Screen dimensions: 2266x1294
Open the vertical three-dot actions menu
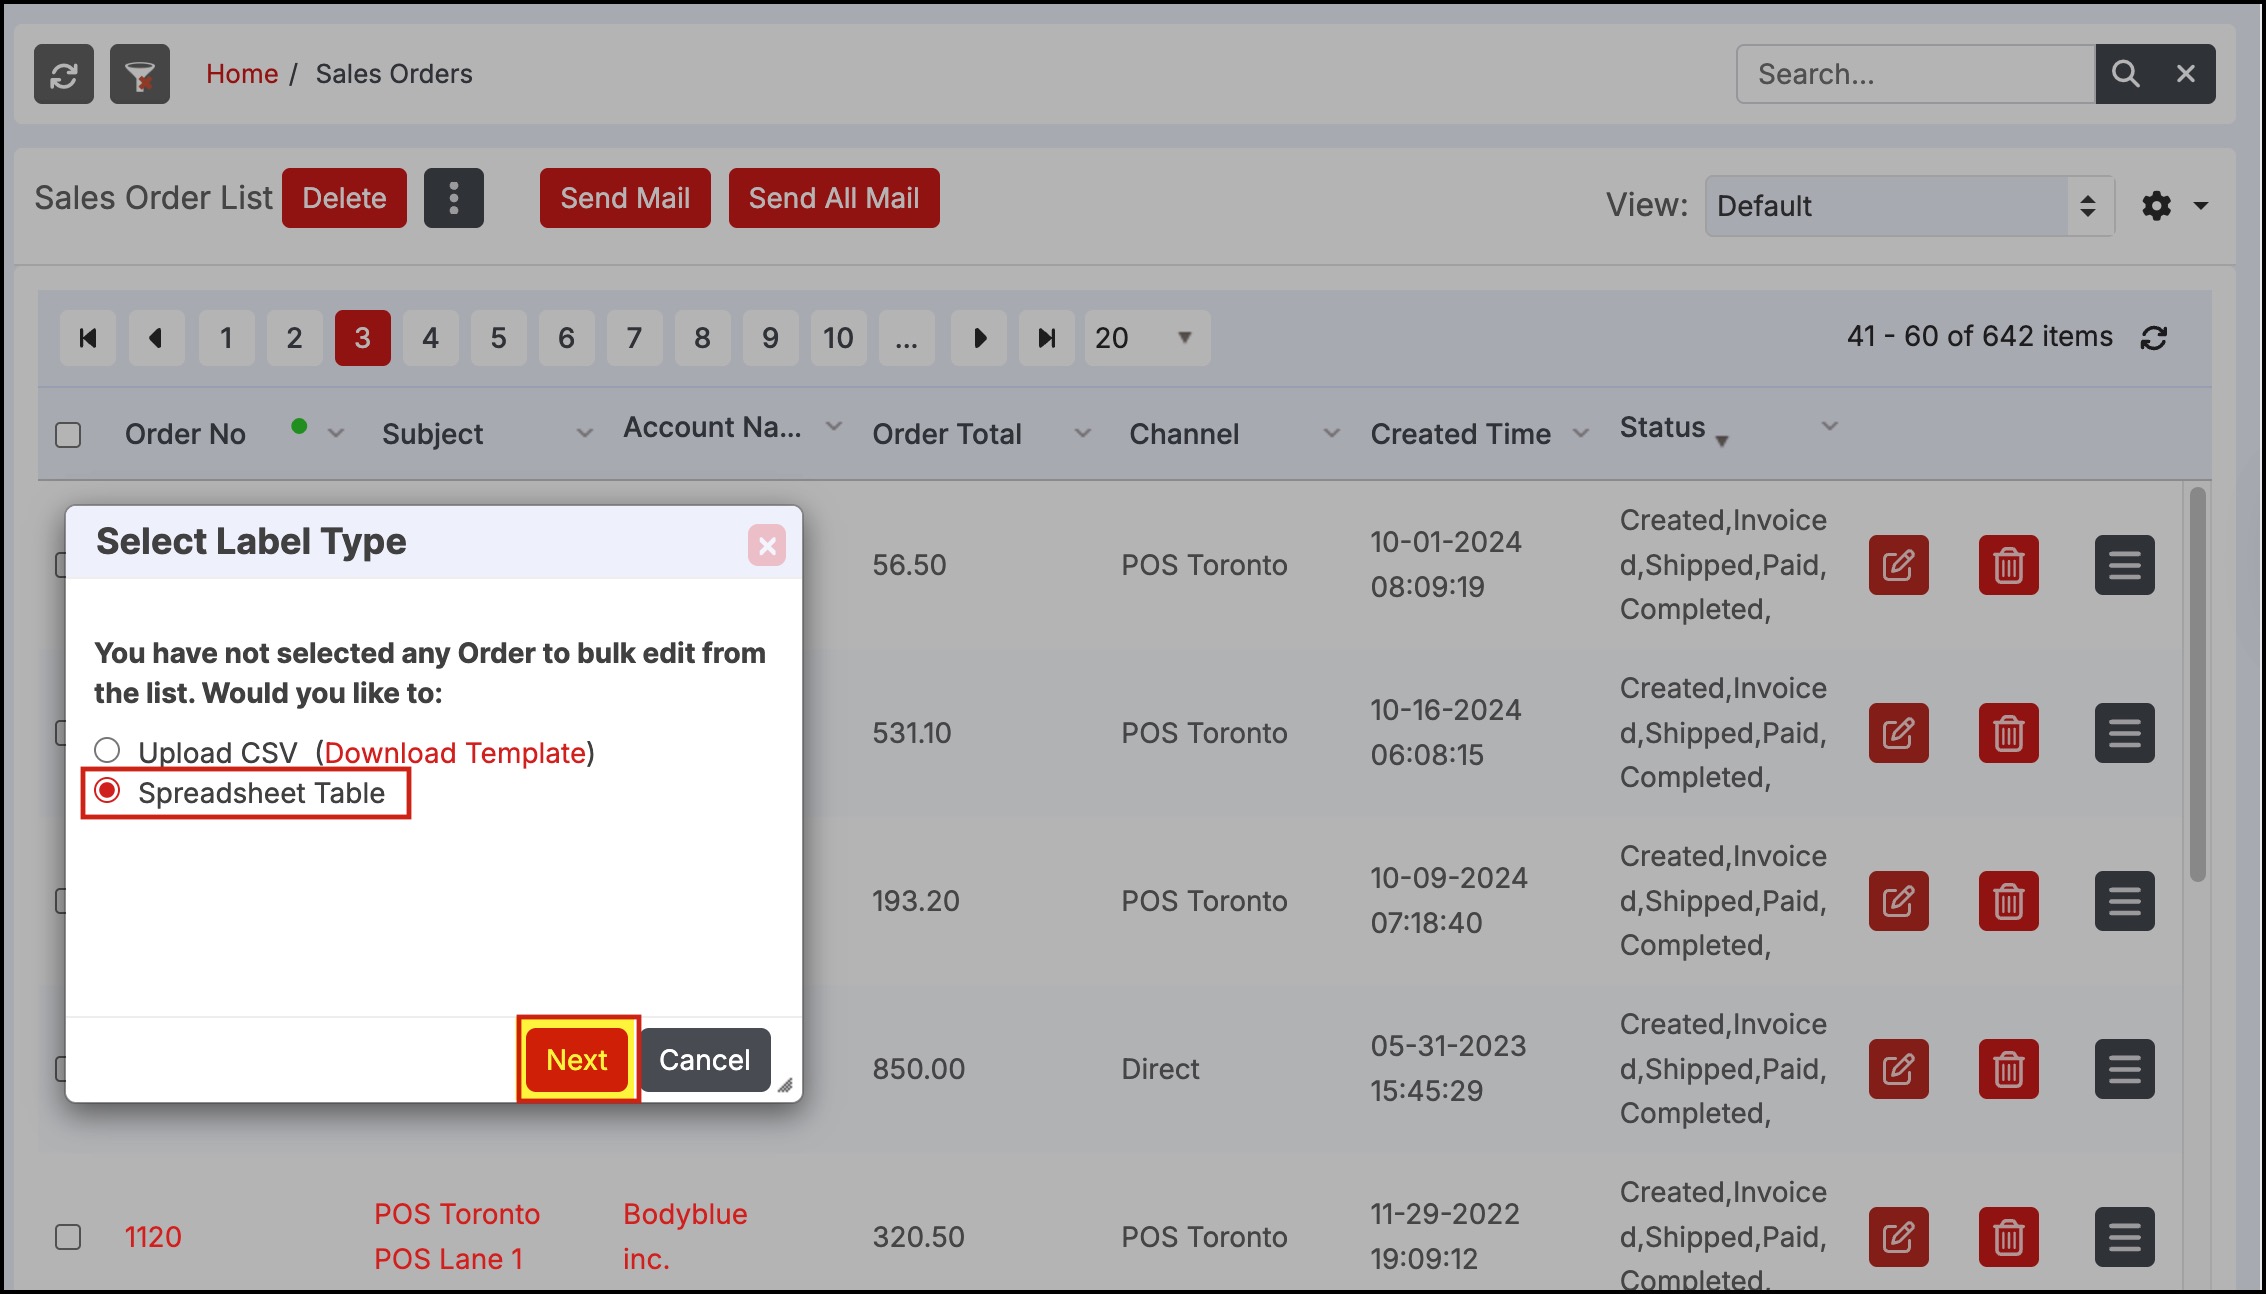(453, 198)
